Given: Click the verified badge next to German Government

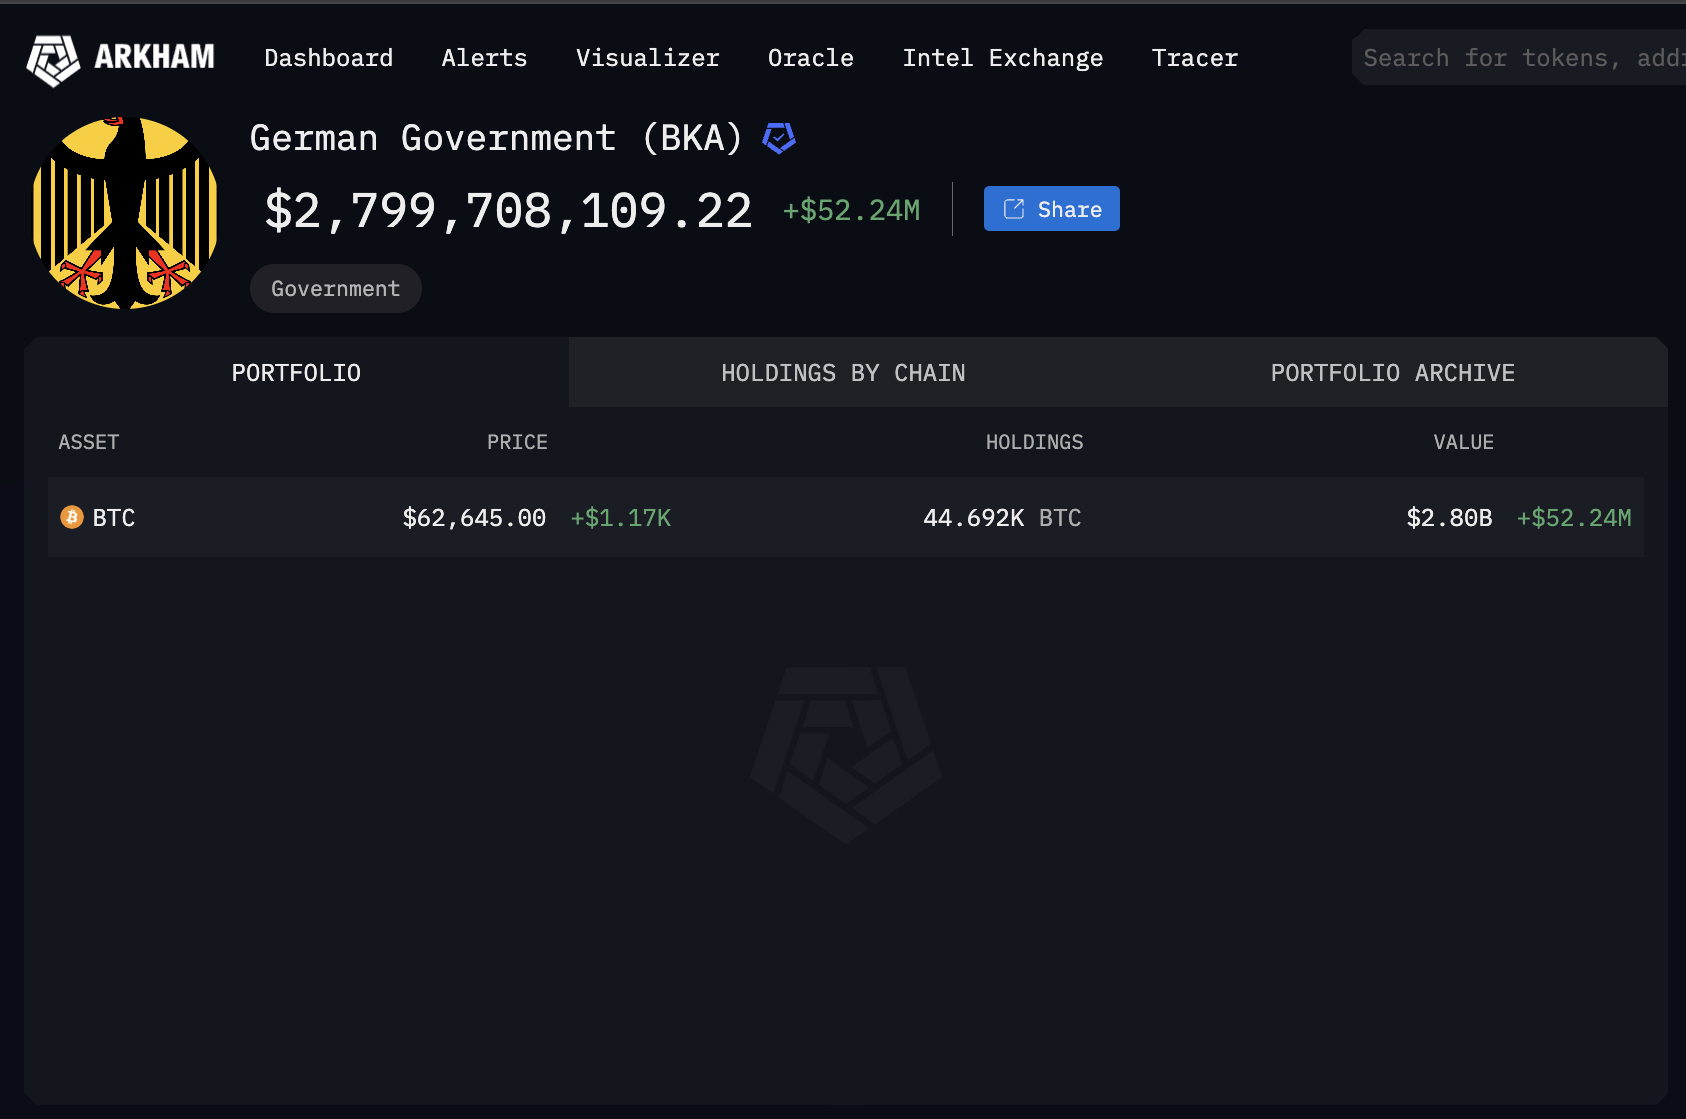Looking at the screenshot, I should (779, 138).
